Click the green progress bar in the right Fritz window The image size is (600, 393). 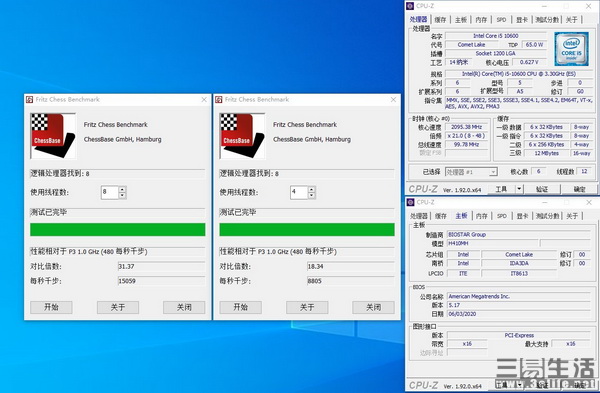307,230
